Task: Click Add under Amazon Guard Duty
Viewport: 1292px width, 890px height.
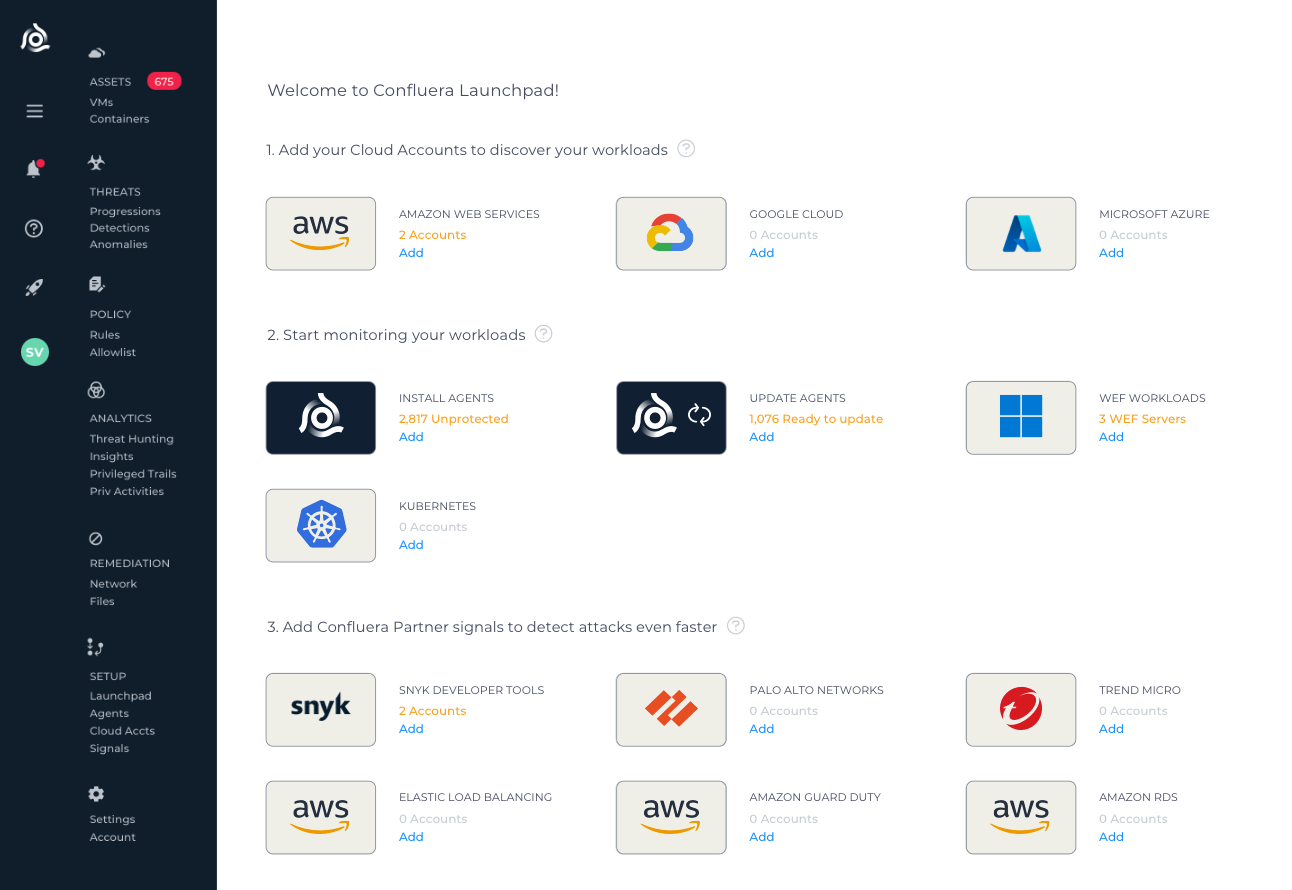Action: (762, 837)
